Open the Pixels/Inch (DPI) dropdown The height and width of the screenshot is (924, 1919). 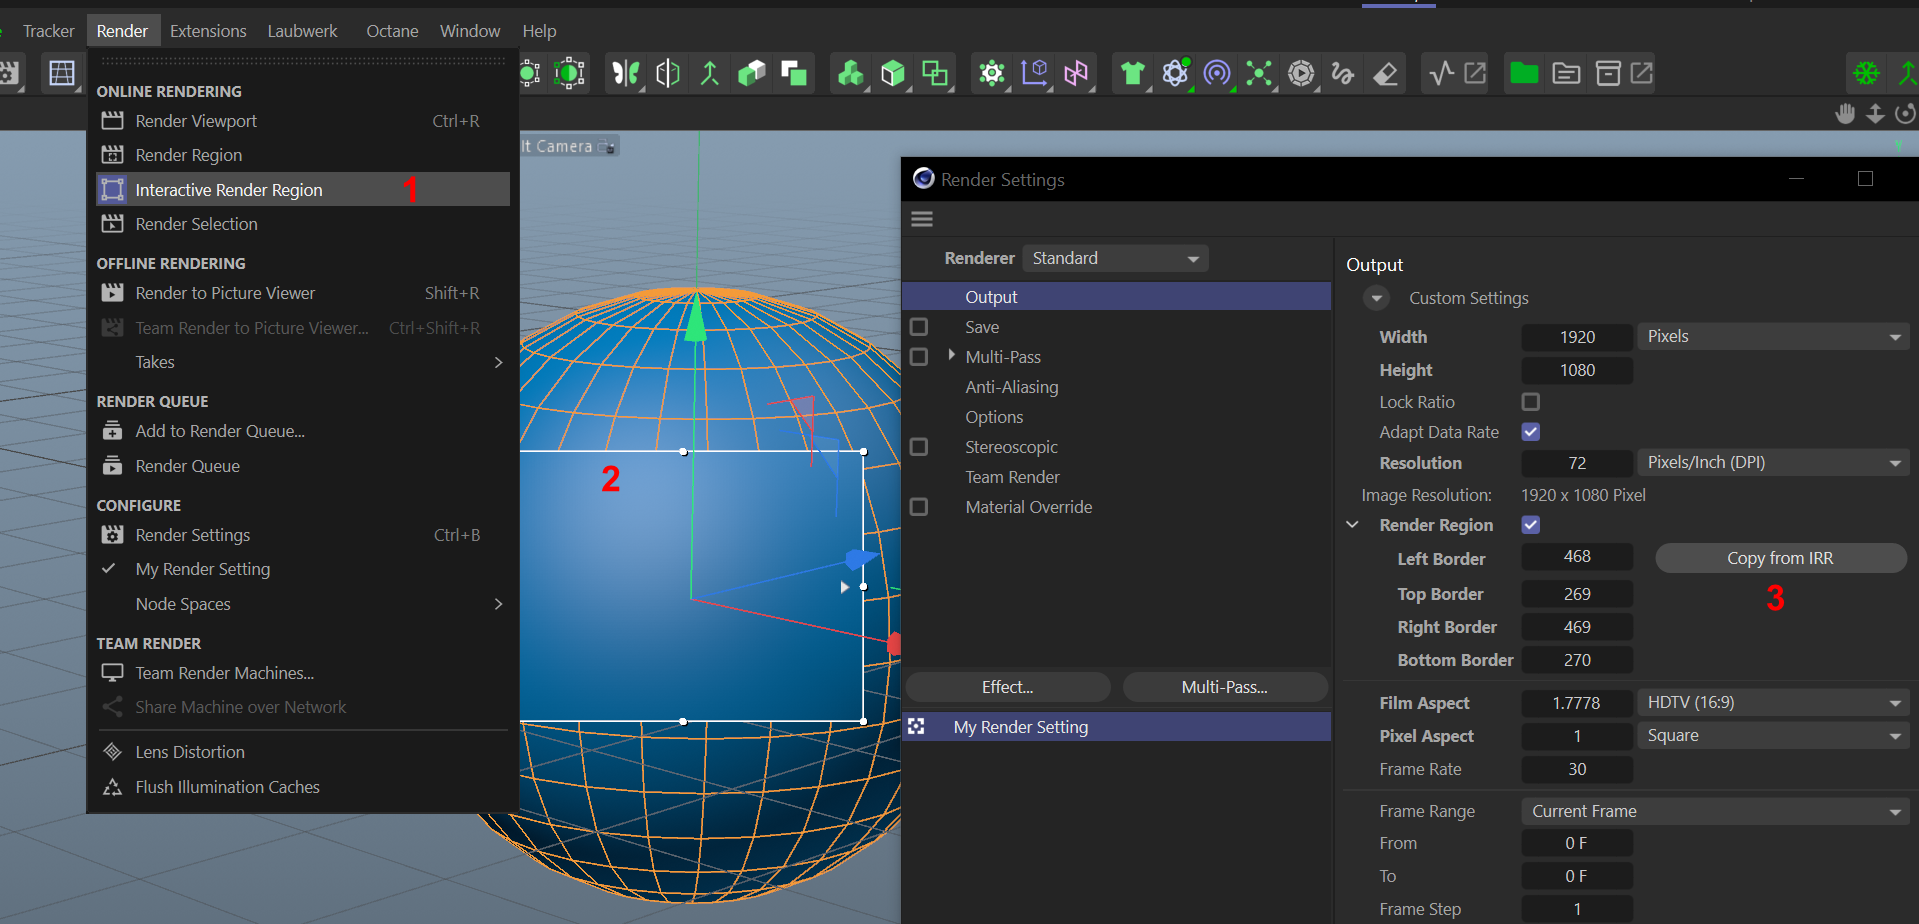coord(1773,463)
